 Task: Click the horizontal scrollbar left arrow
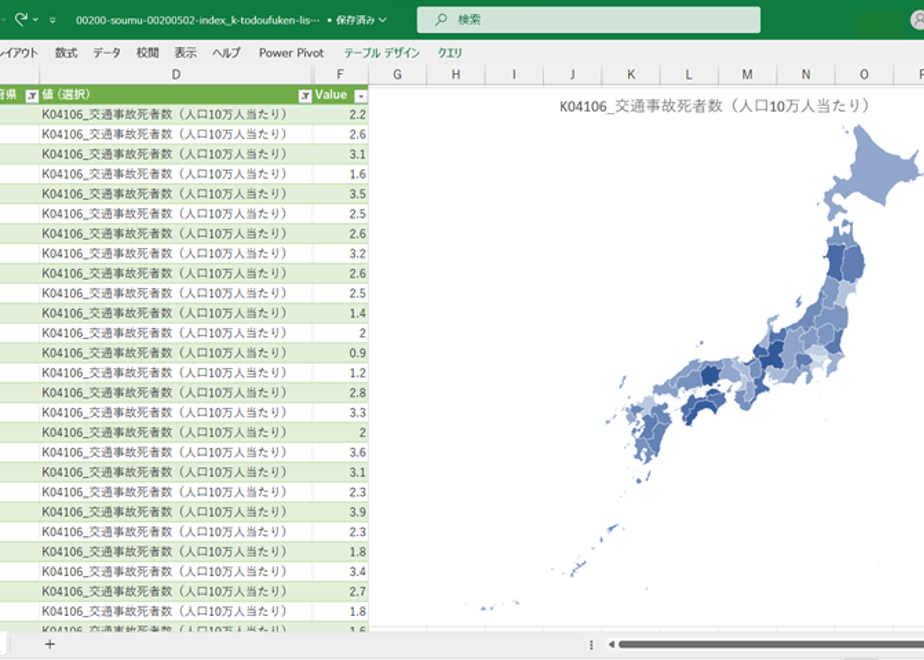click(x=611, y=645)
